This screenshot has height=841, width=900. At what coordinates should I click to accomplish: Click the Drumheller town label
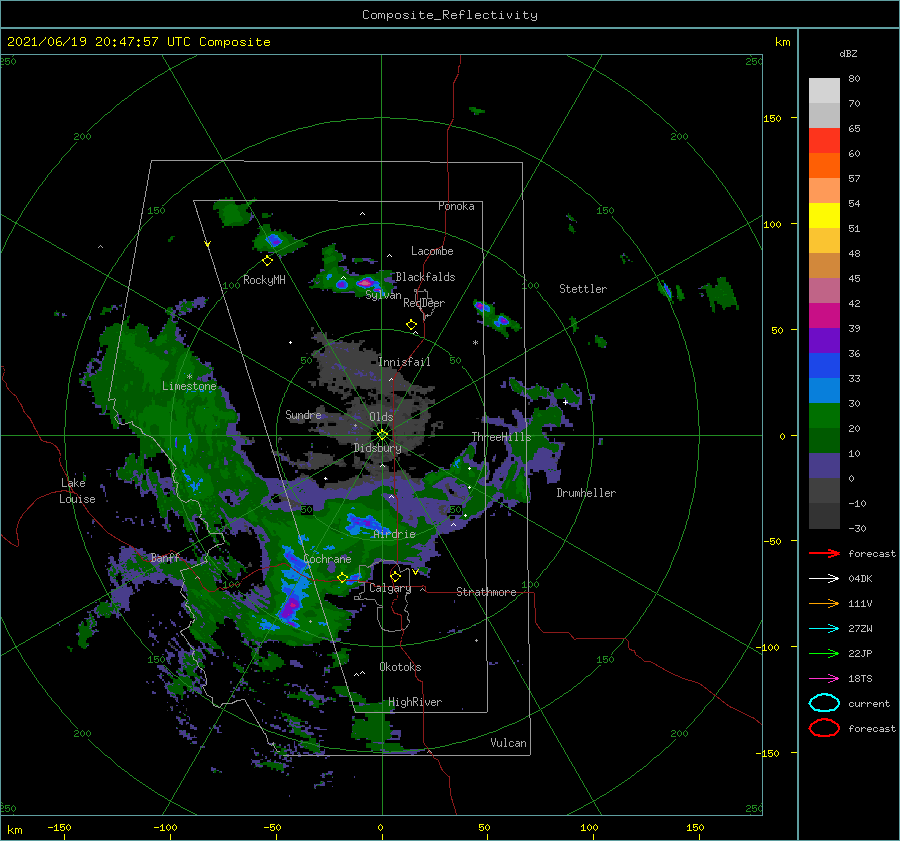(x=586, y=493)
